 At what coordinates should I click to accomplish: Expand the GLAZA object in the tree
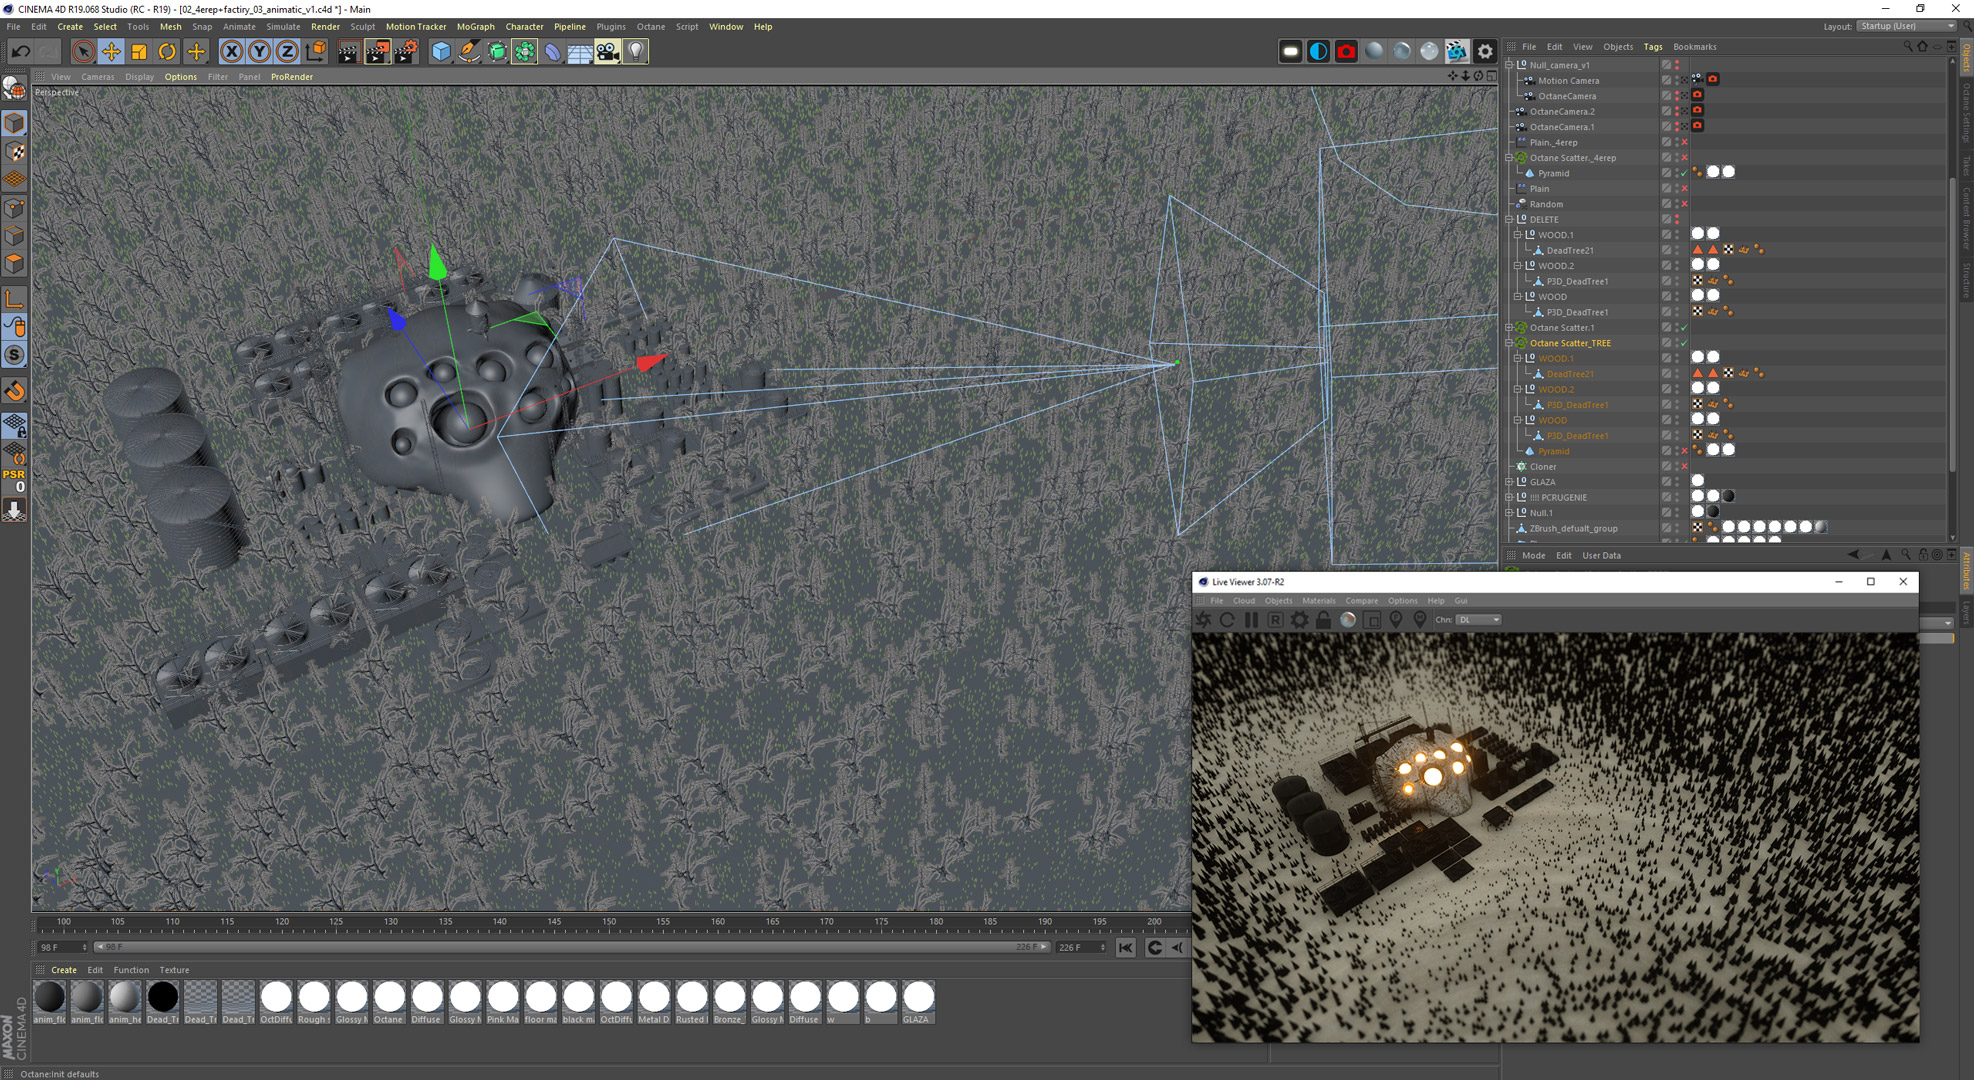(1510, 482)
